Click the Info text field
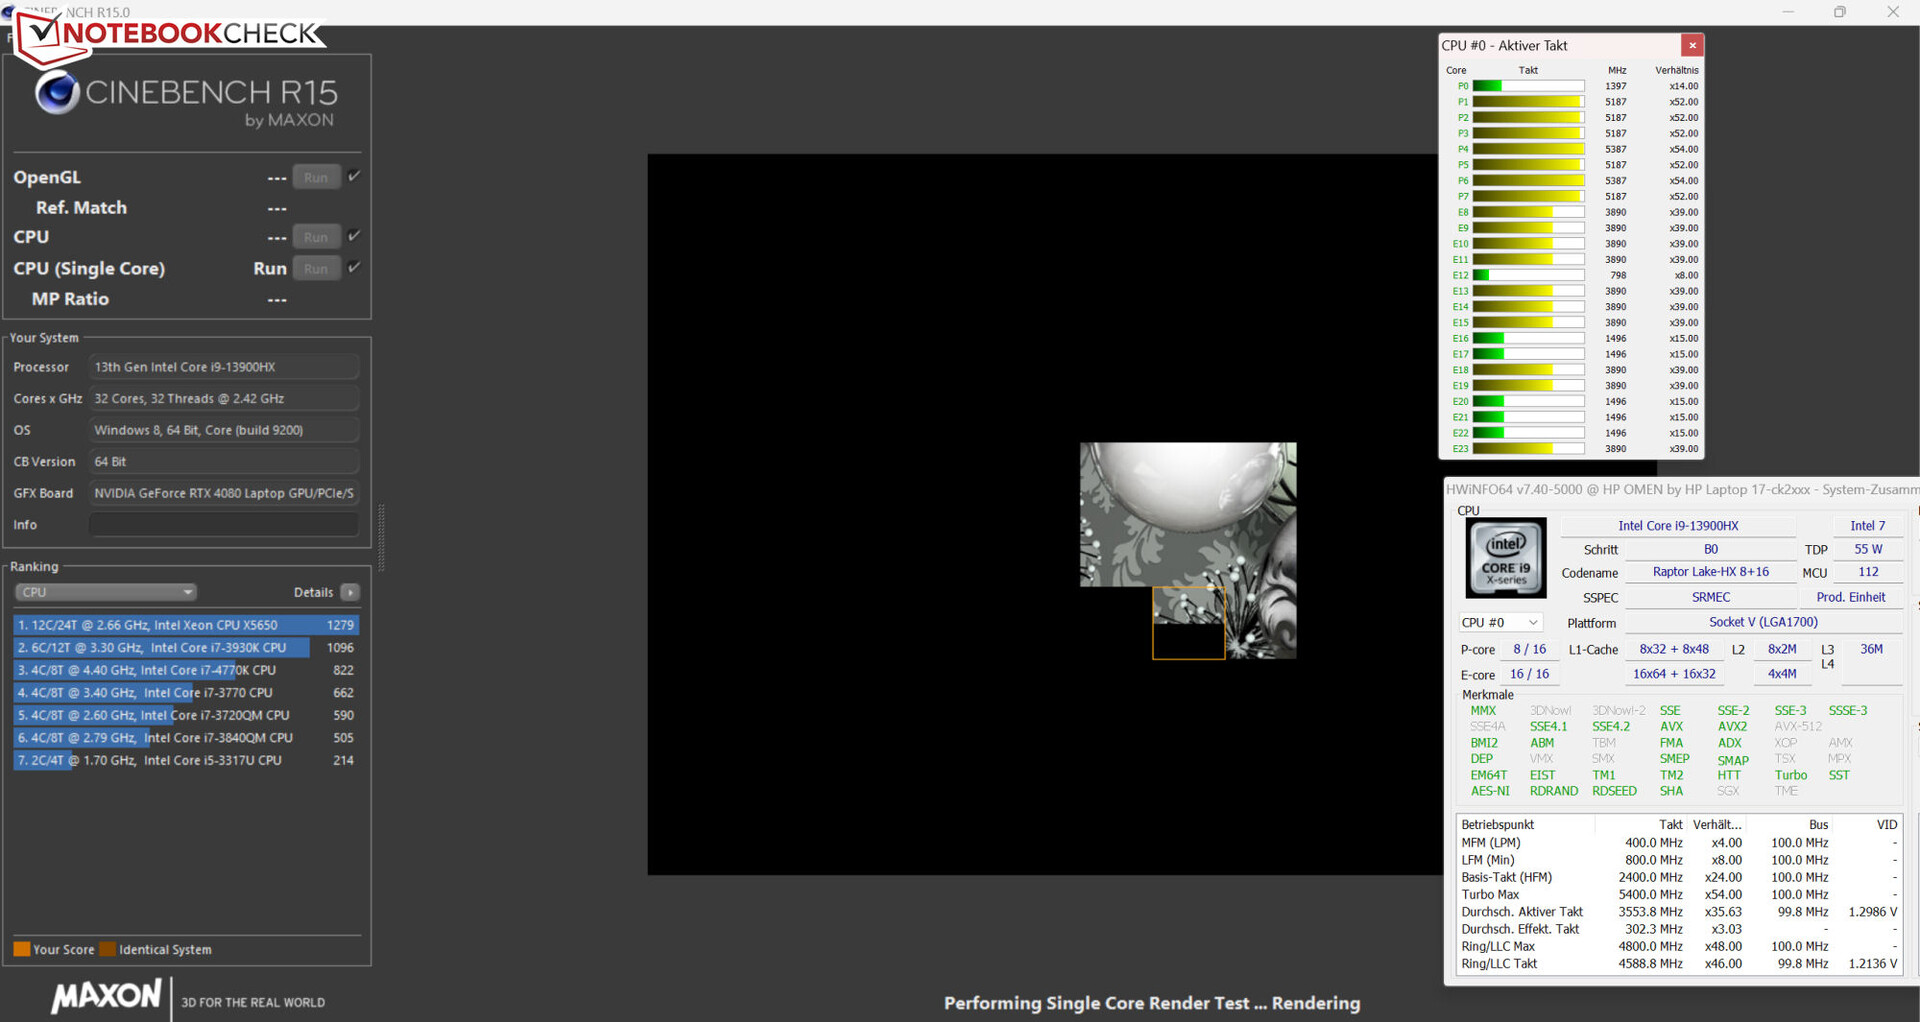Image resolution: width=1920 pixels, height=1022 pixels. point(223,525)
